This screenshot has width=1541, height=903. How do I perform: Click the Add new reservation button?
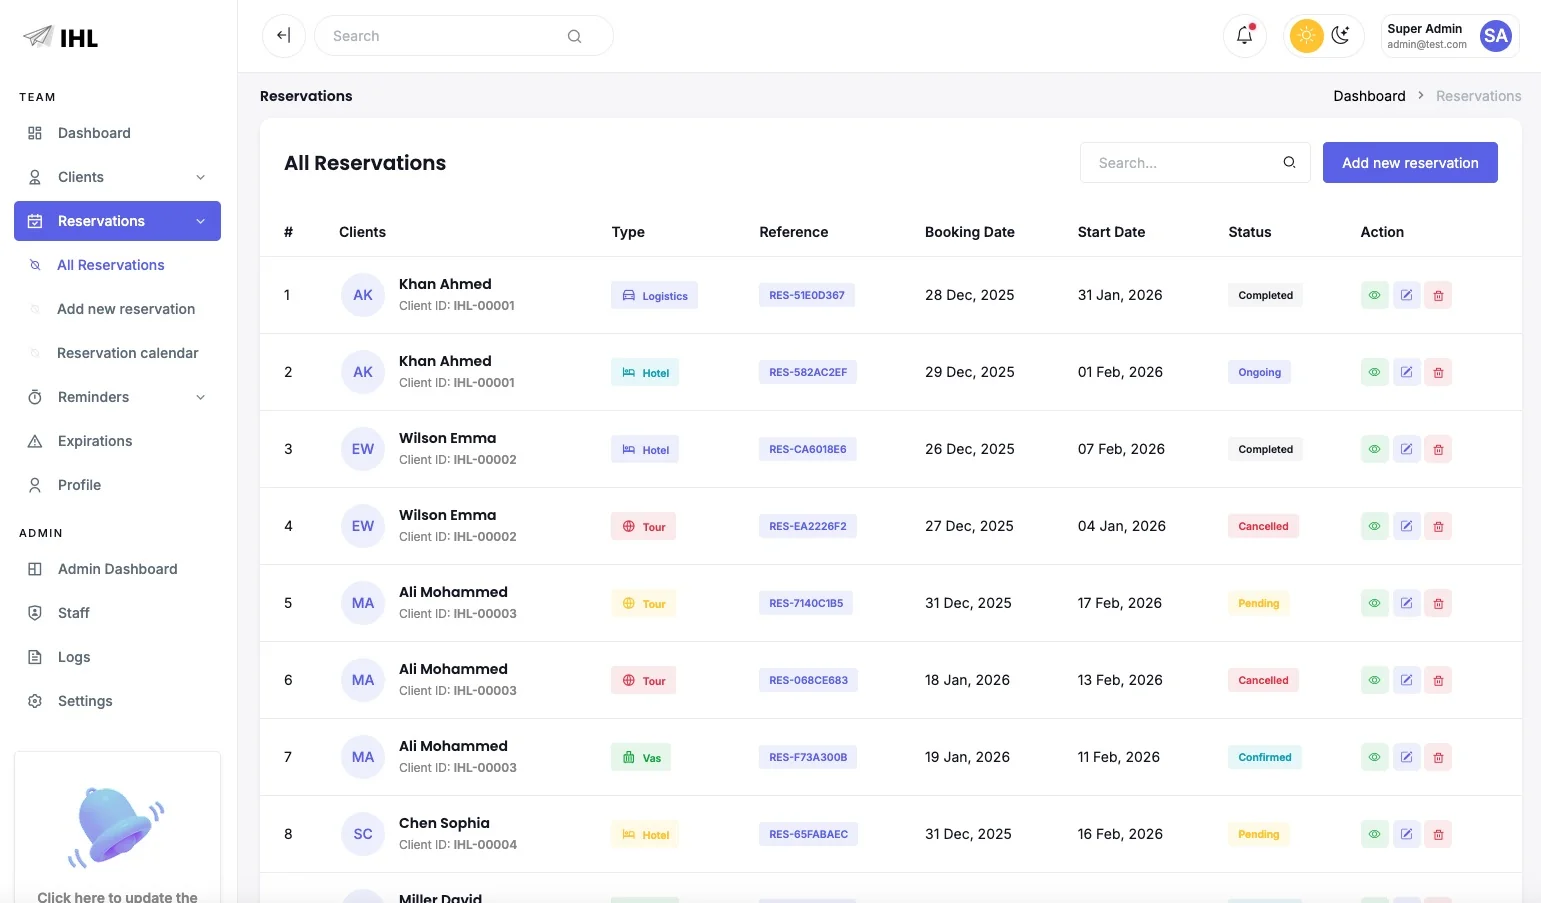1410,162
